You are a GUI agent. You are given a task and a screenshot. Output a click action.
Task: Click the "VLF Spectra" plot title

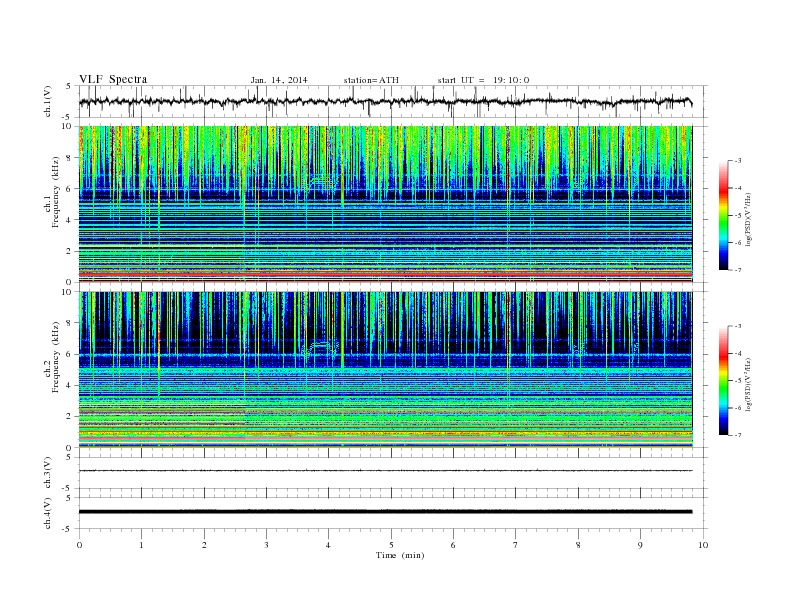pos(113,79)
